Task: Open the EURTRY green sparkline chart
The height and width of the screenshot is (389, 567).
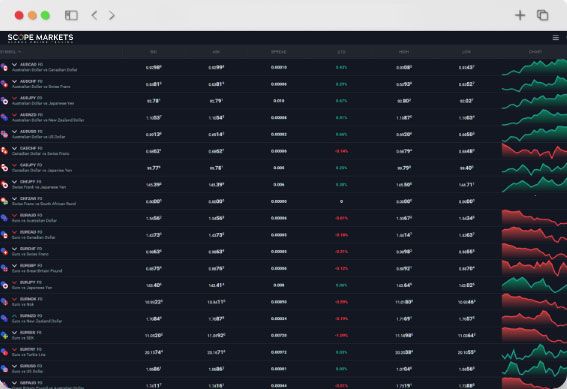Action: [x=534, y=352]
